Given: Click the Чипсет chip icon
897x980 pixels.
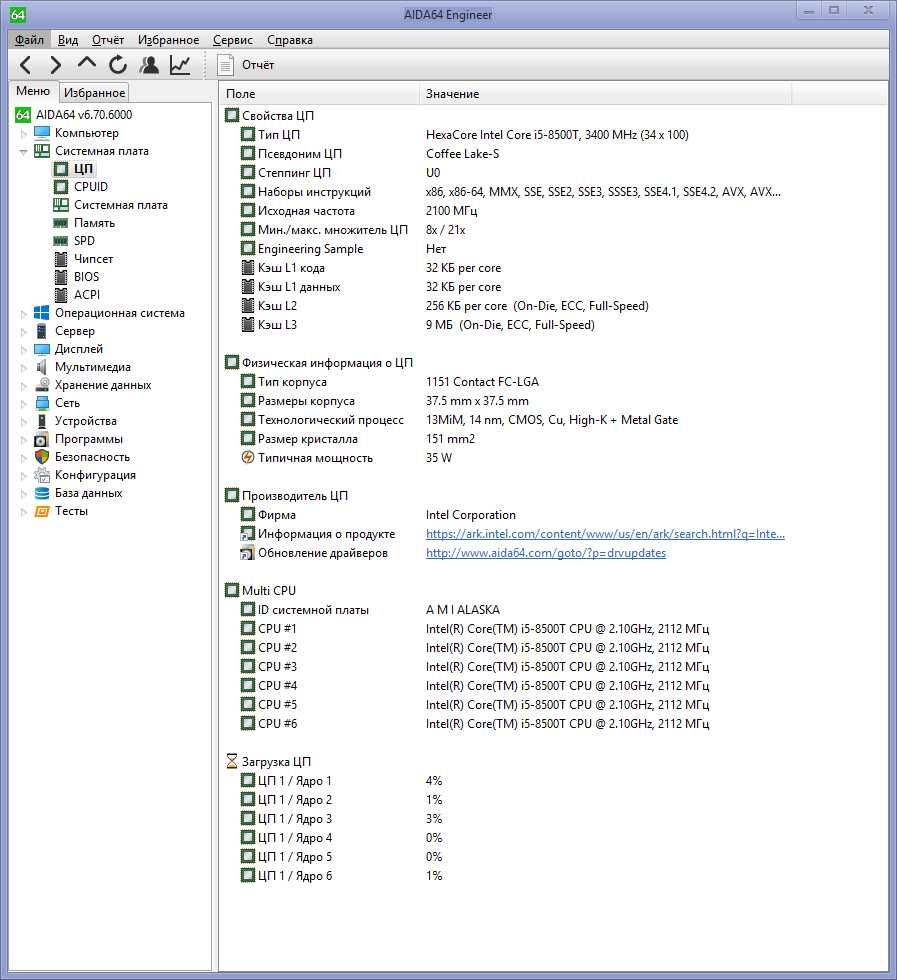Looking at the screenshot, I should coord(61,259).
